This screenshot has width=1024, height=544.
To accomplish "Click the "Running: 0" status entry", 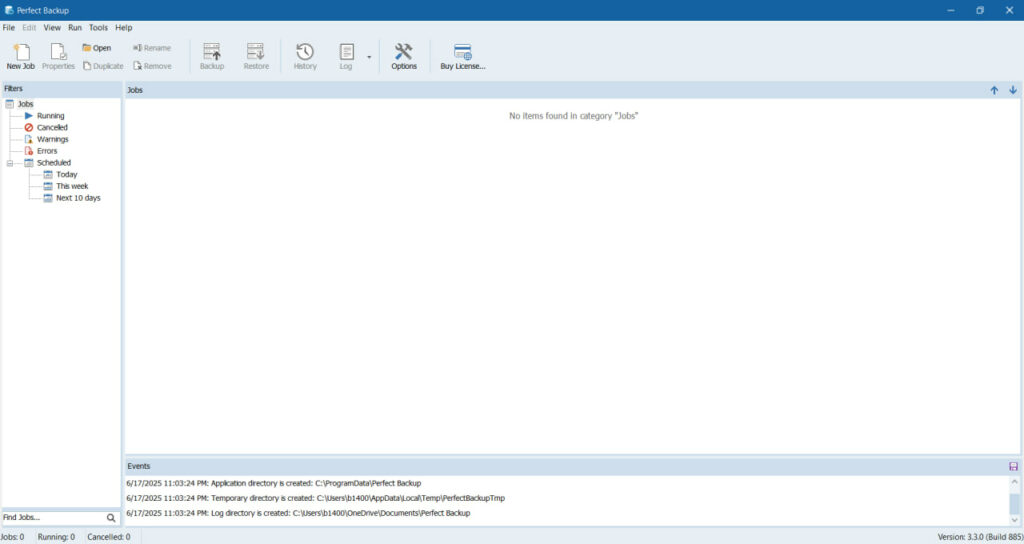I will (x=56, y=537).
